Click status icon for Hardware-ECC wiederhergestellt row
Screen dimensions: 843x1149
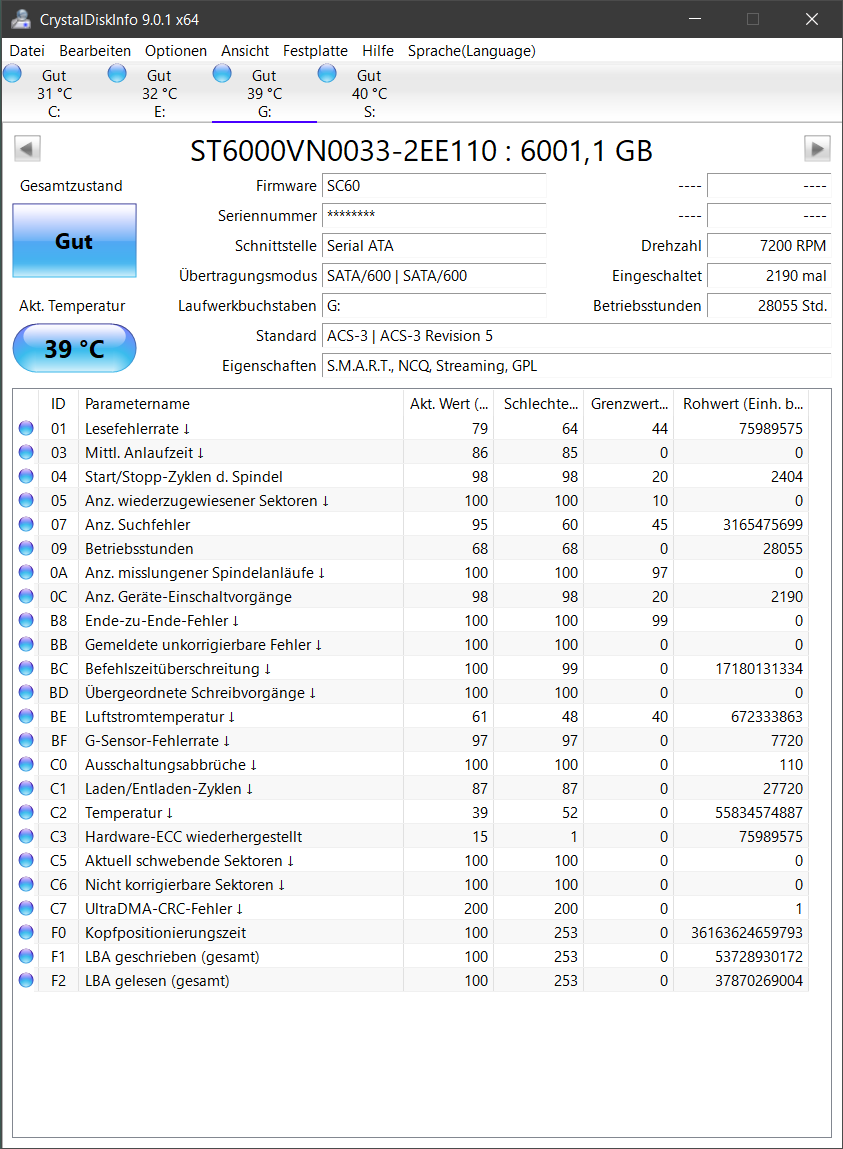click(x=26, y=836)
